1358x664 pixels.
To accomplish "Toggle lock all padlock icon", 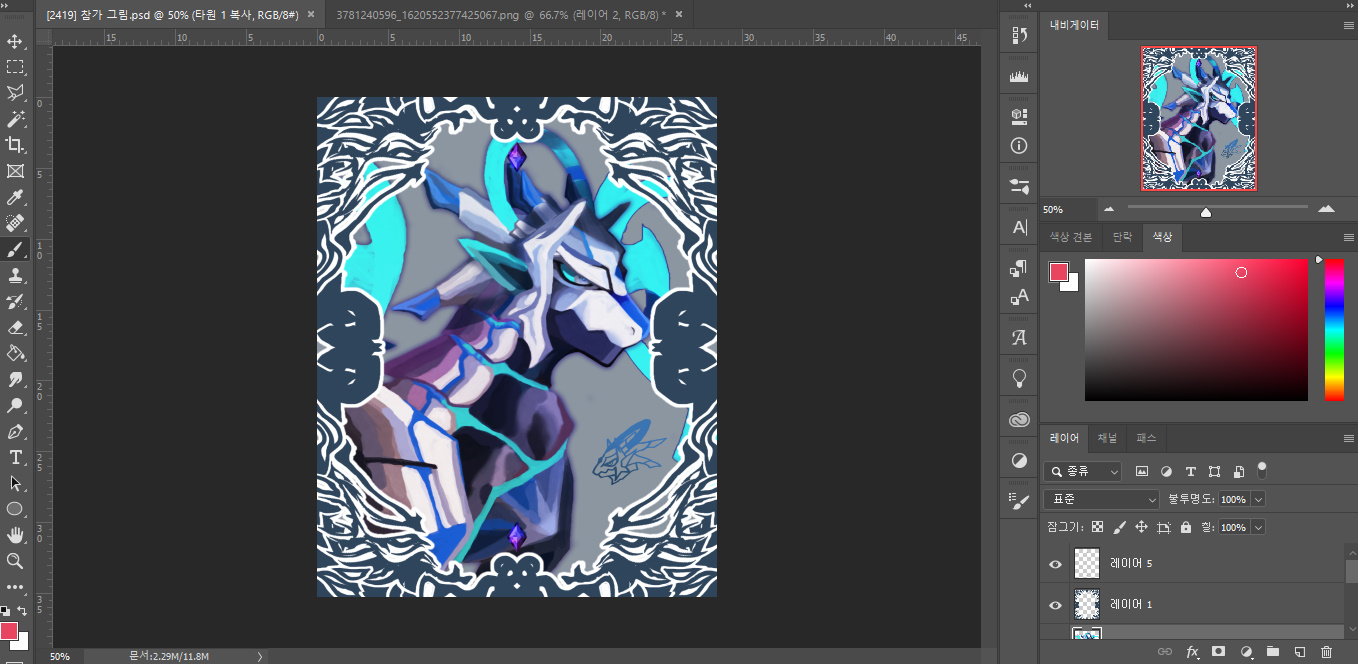I will click(1186, 527).
